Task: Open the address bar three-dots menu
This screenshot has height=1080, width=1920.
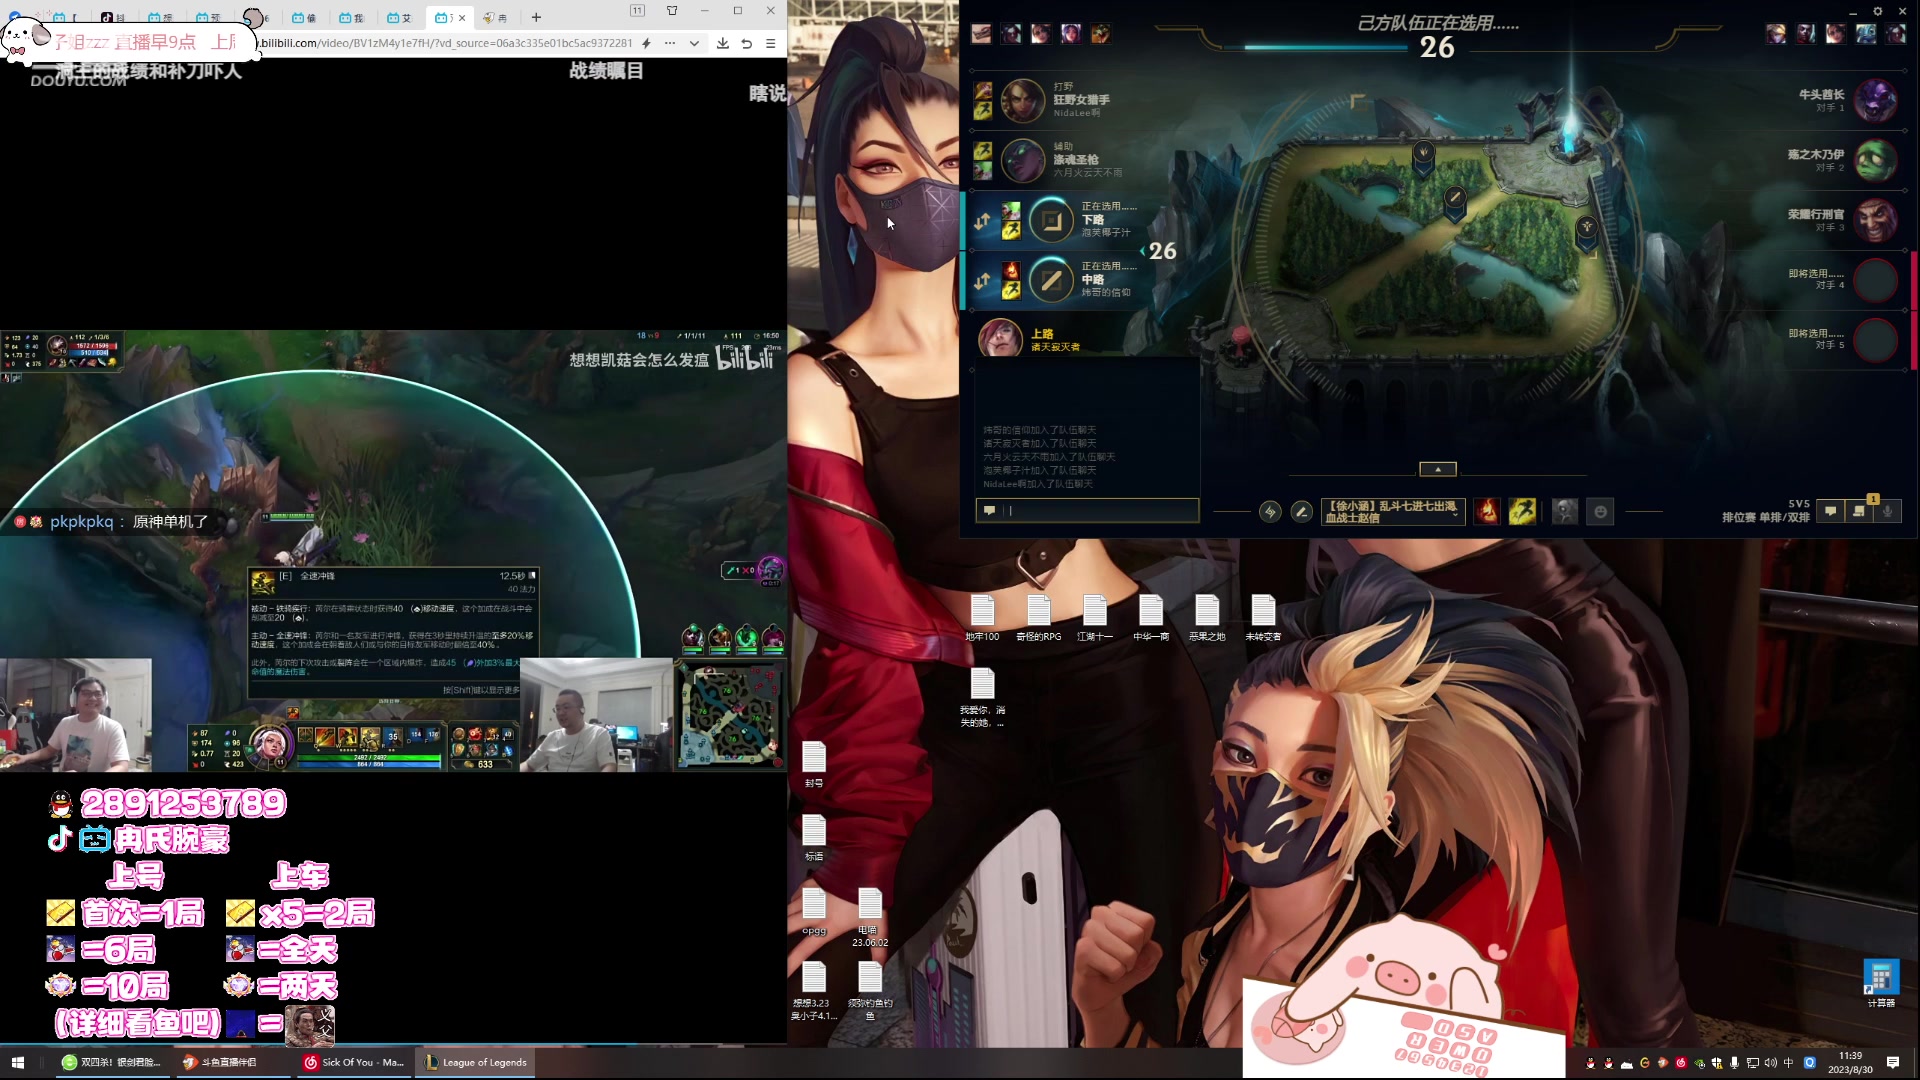Action: pos(669,43)
